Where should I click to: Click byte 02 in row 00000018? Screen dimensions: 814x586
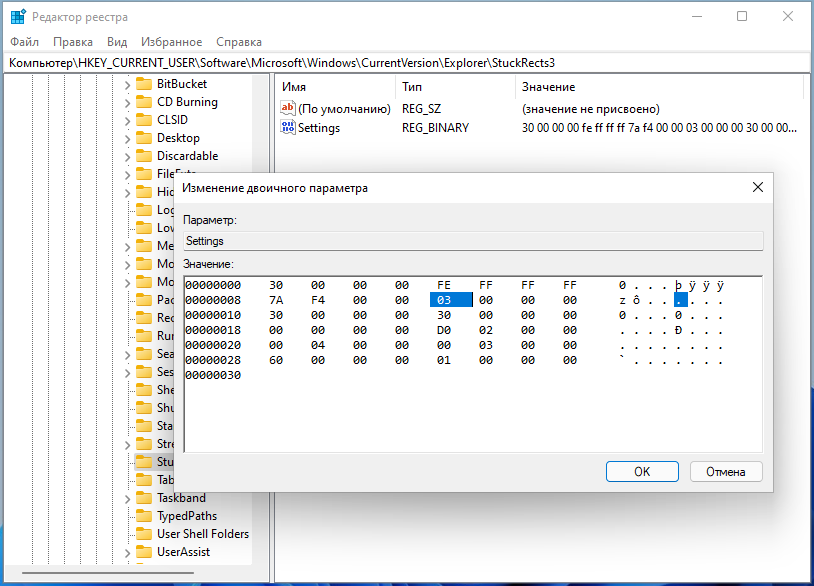(486, 330)
